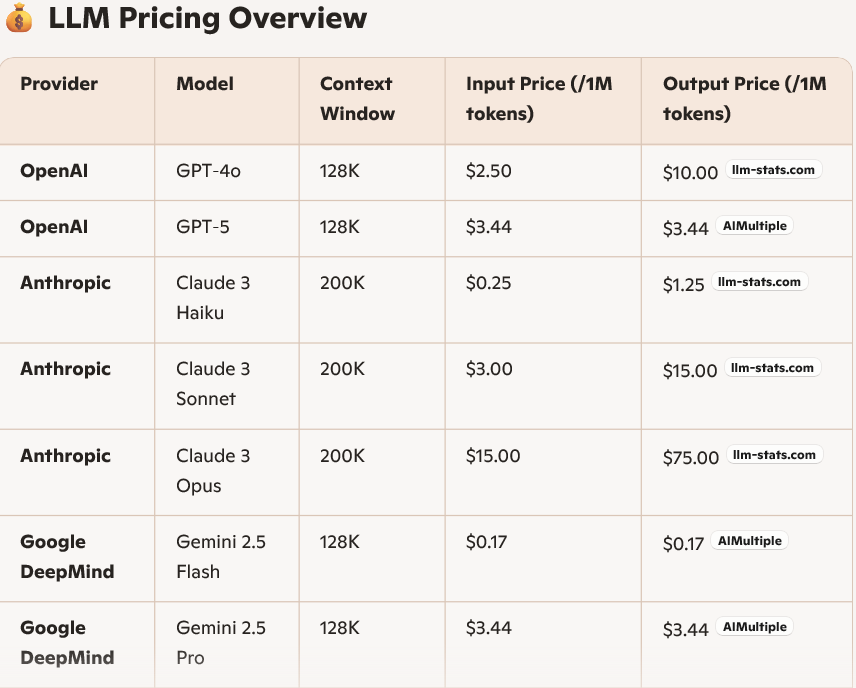Click the Input Price column header
The height and width of the screenshot is (688, 856).
click(539, 99)
